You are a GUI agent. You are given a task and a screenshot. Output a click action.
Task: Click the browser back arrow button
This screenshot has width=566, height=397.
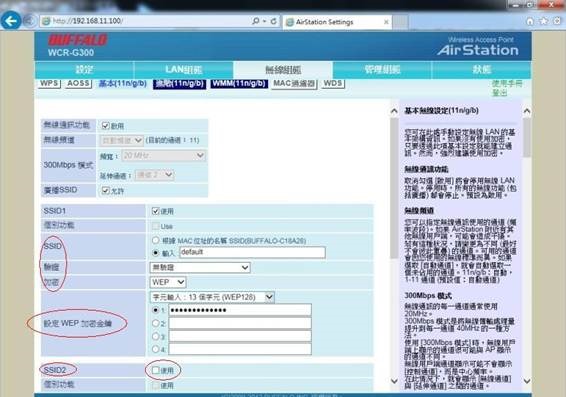pyautogui.click(x=11, y=21)
